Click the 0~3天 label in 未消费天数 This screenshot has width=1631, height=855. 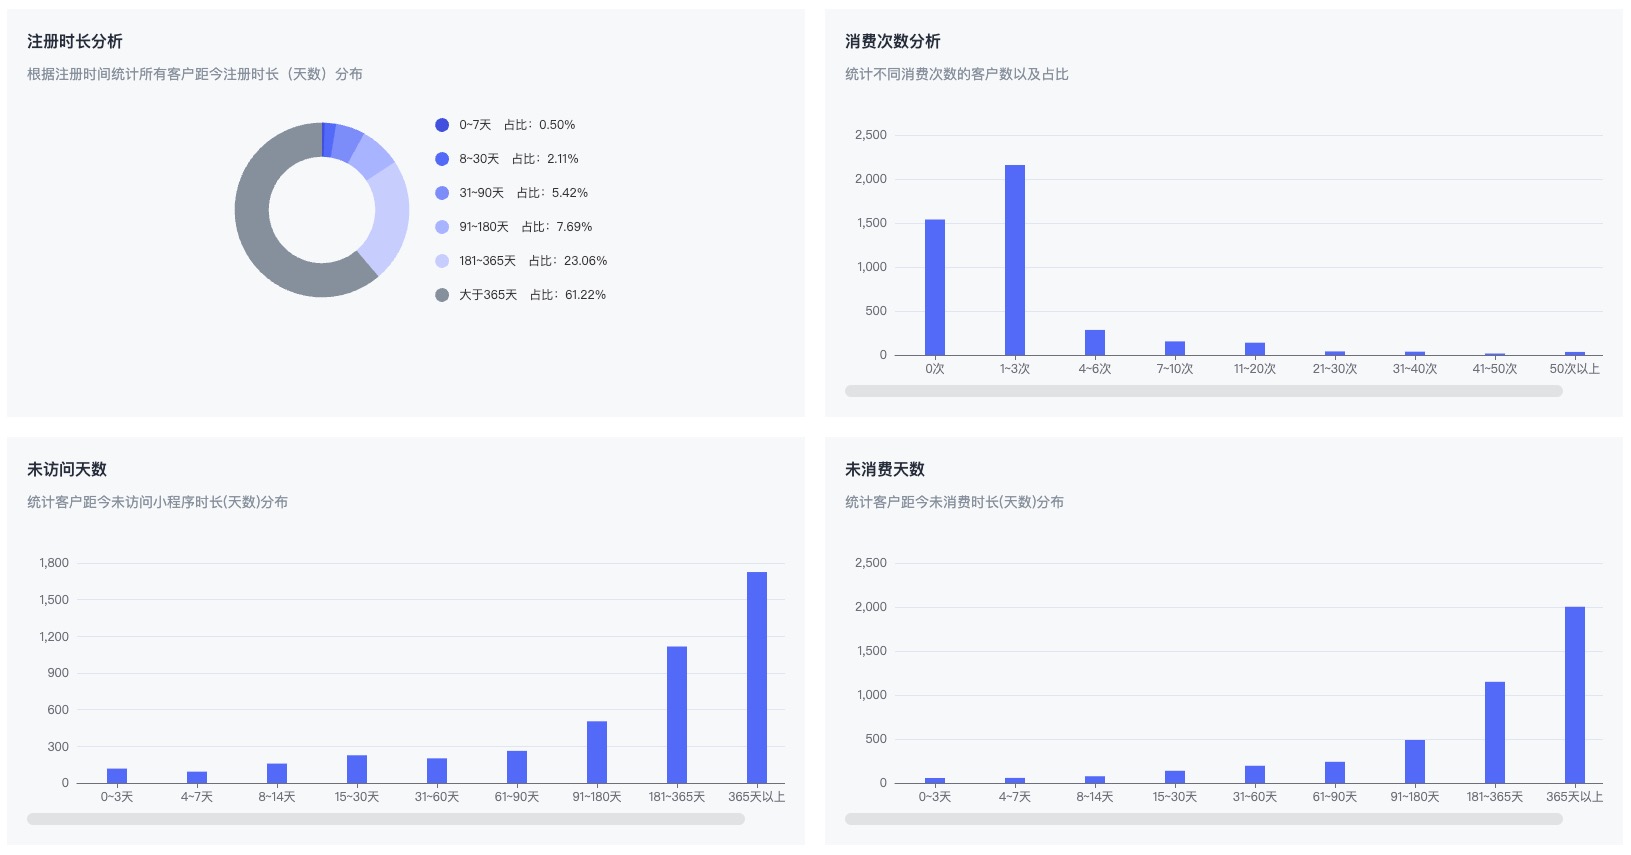click(x=935, y=797)
